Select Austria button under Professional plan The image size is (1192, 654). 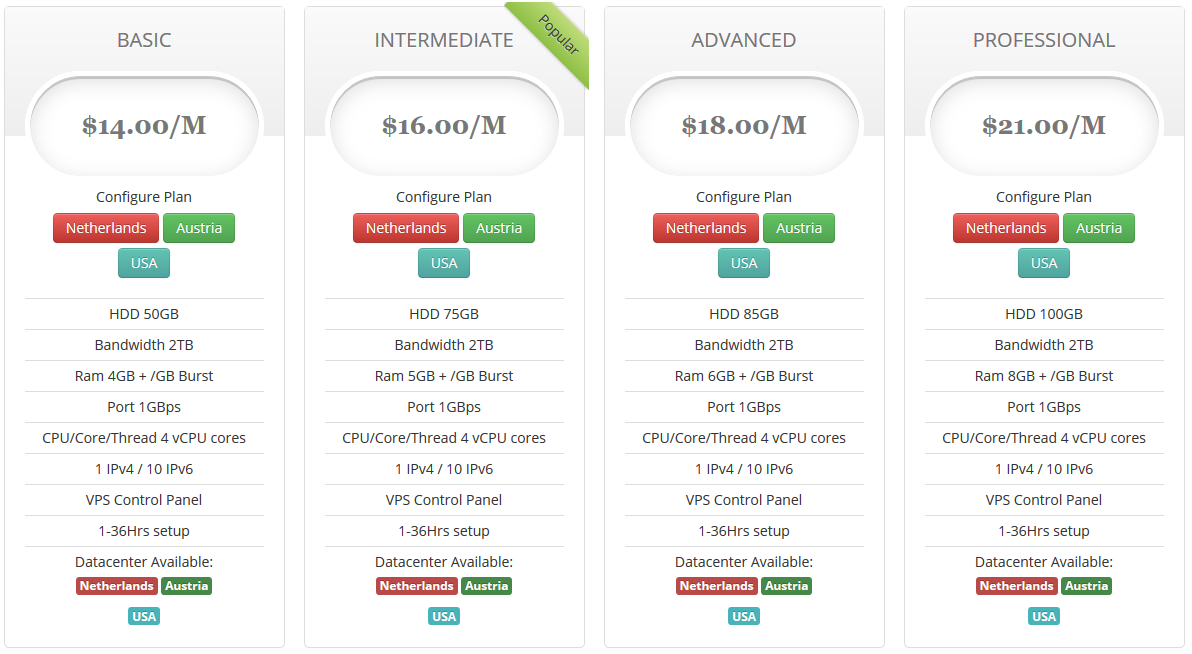click(1099, 228)
